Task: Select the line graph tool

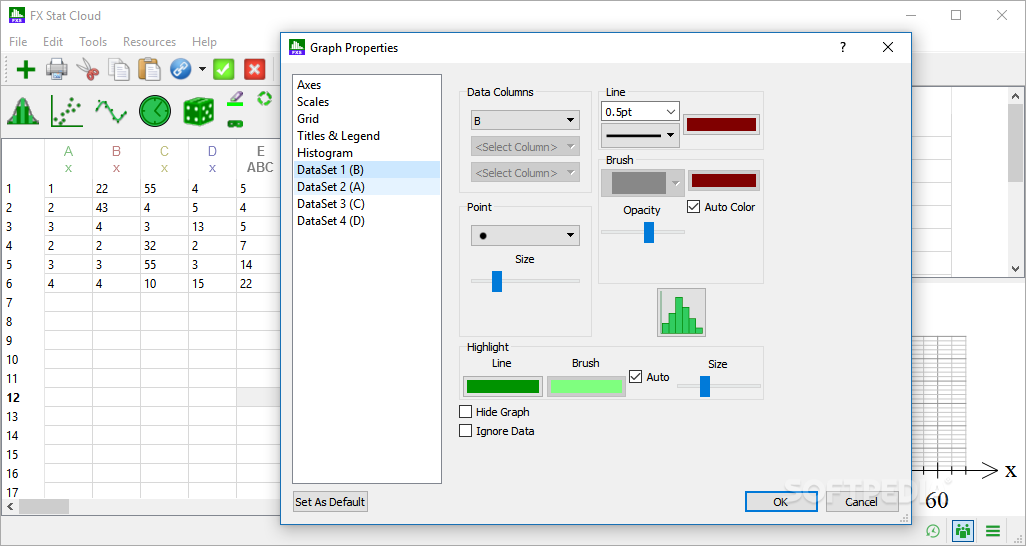Action: pos(111,111)
